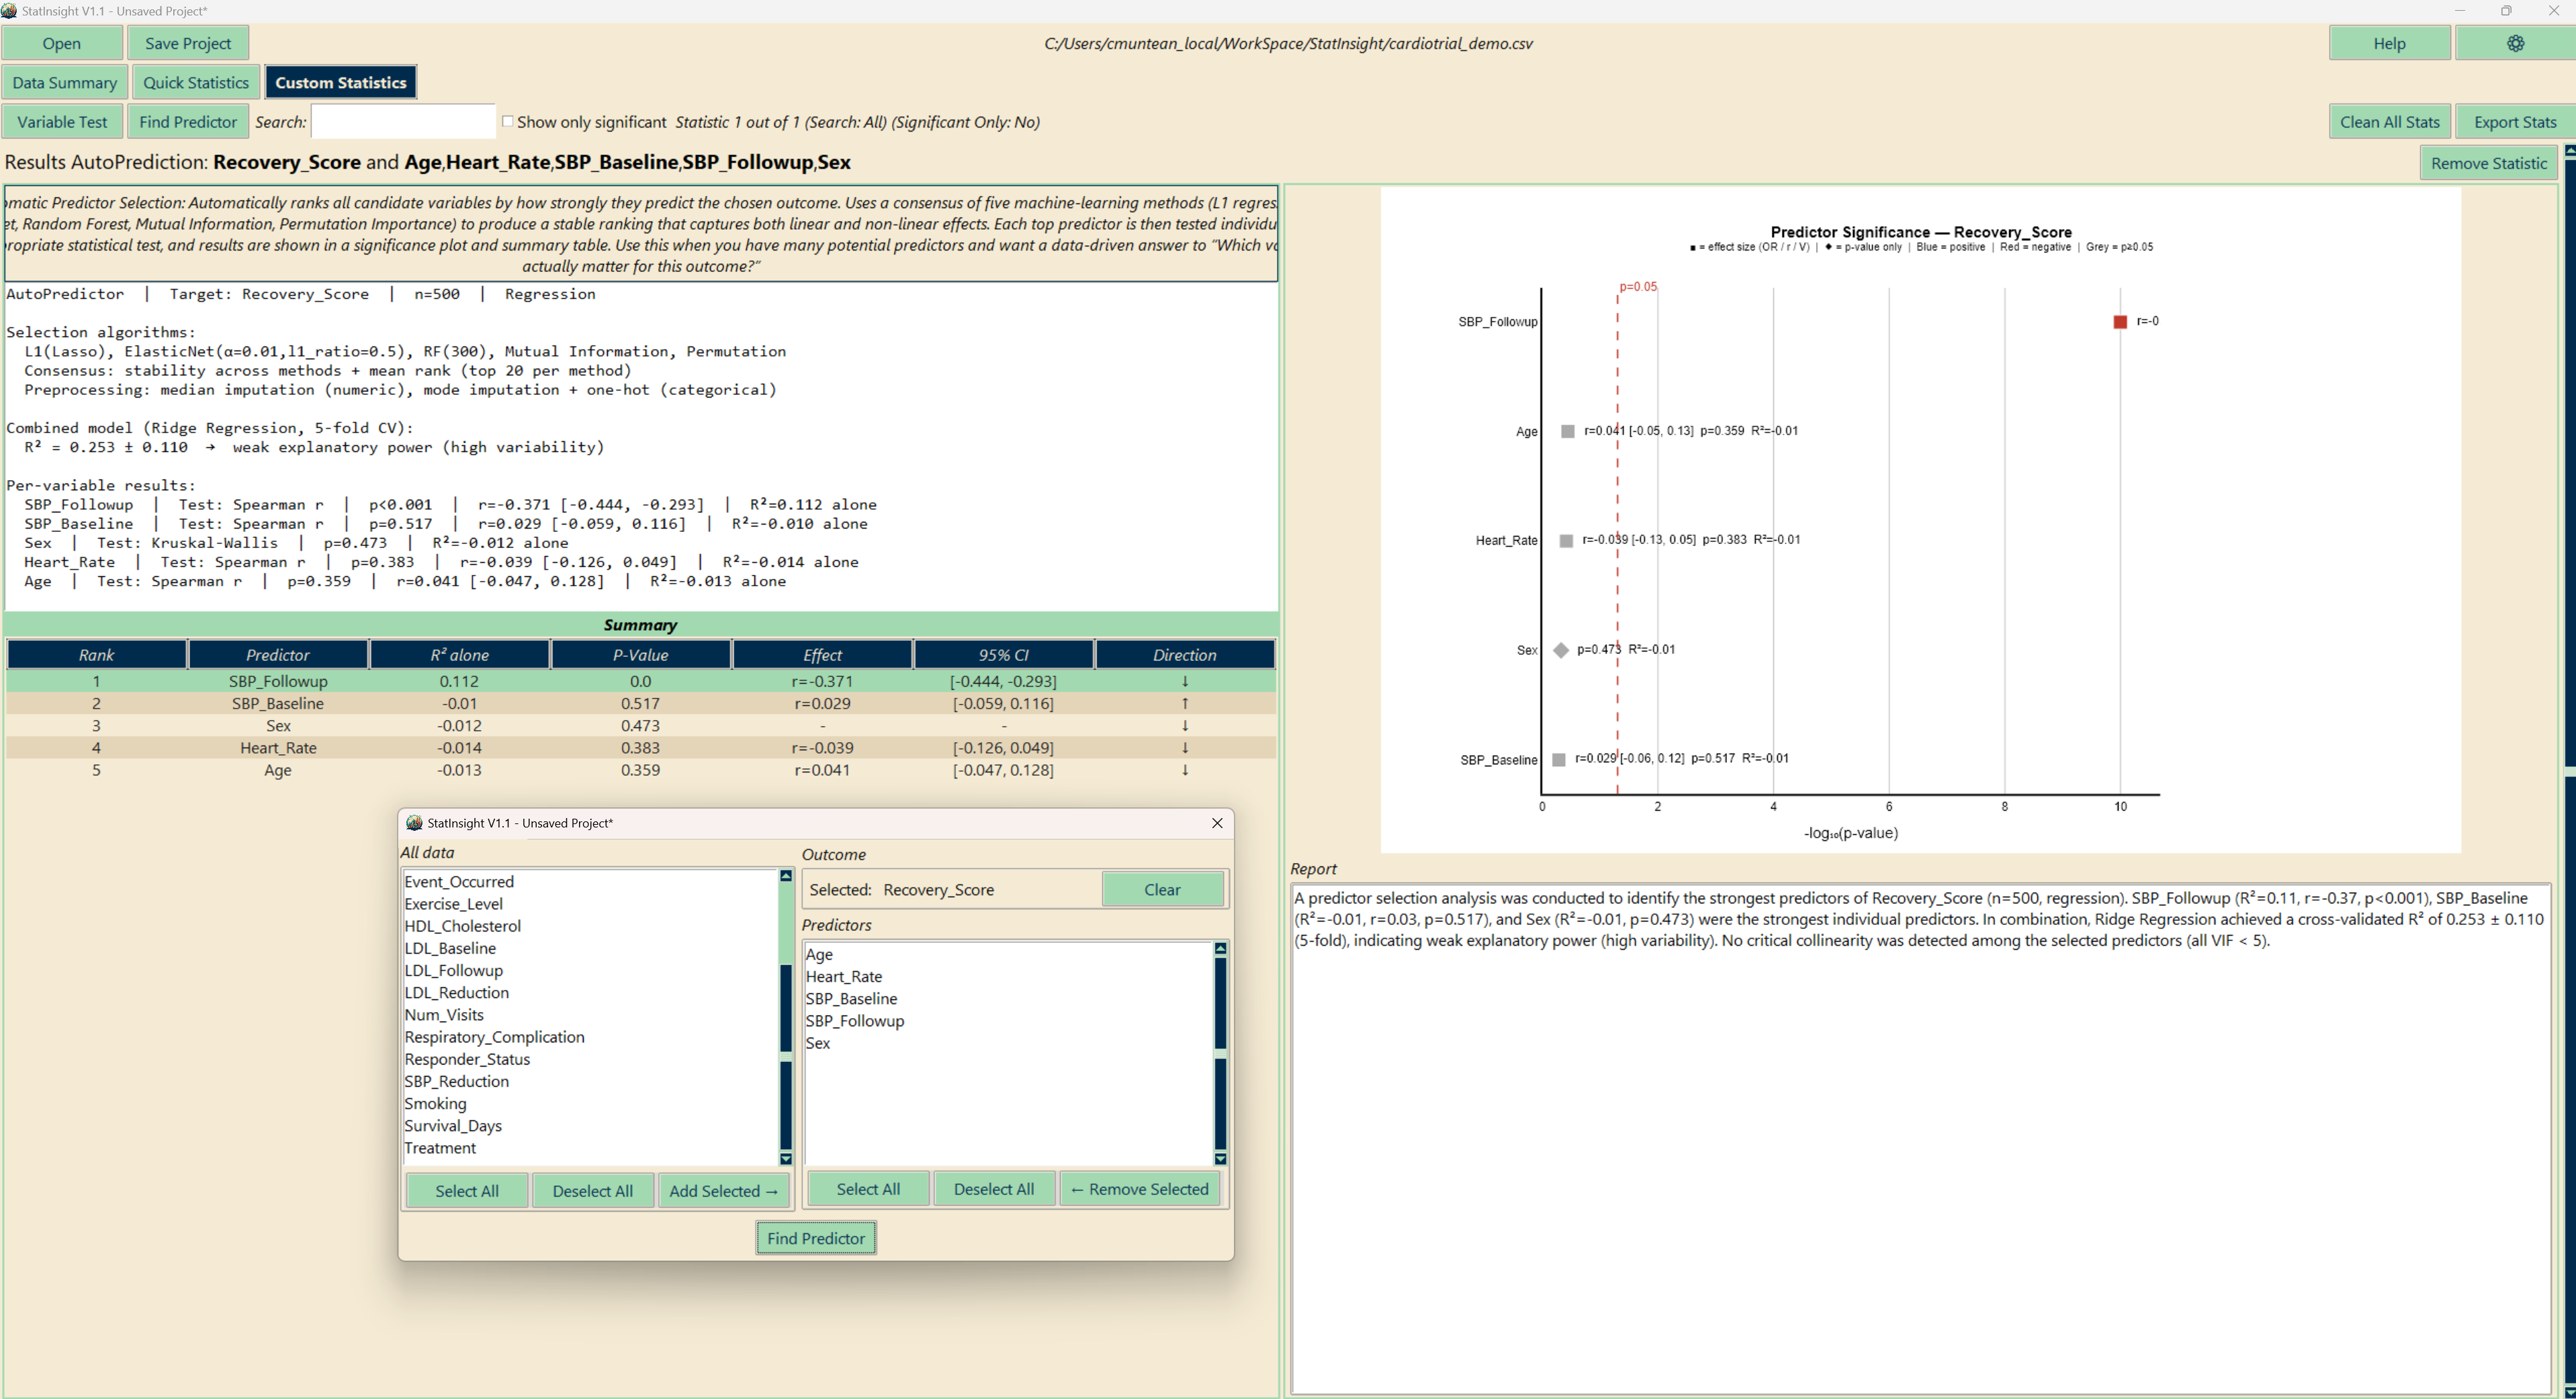Open the settings gear icon

pos(2515,43)
